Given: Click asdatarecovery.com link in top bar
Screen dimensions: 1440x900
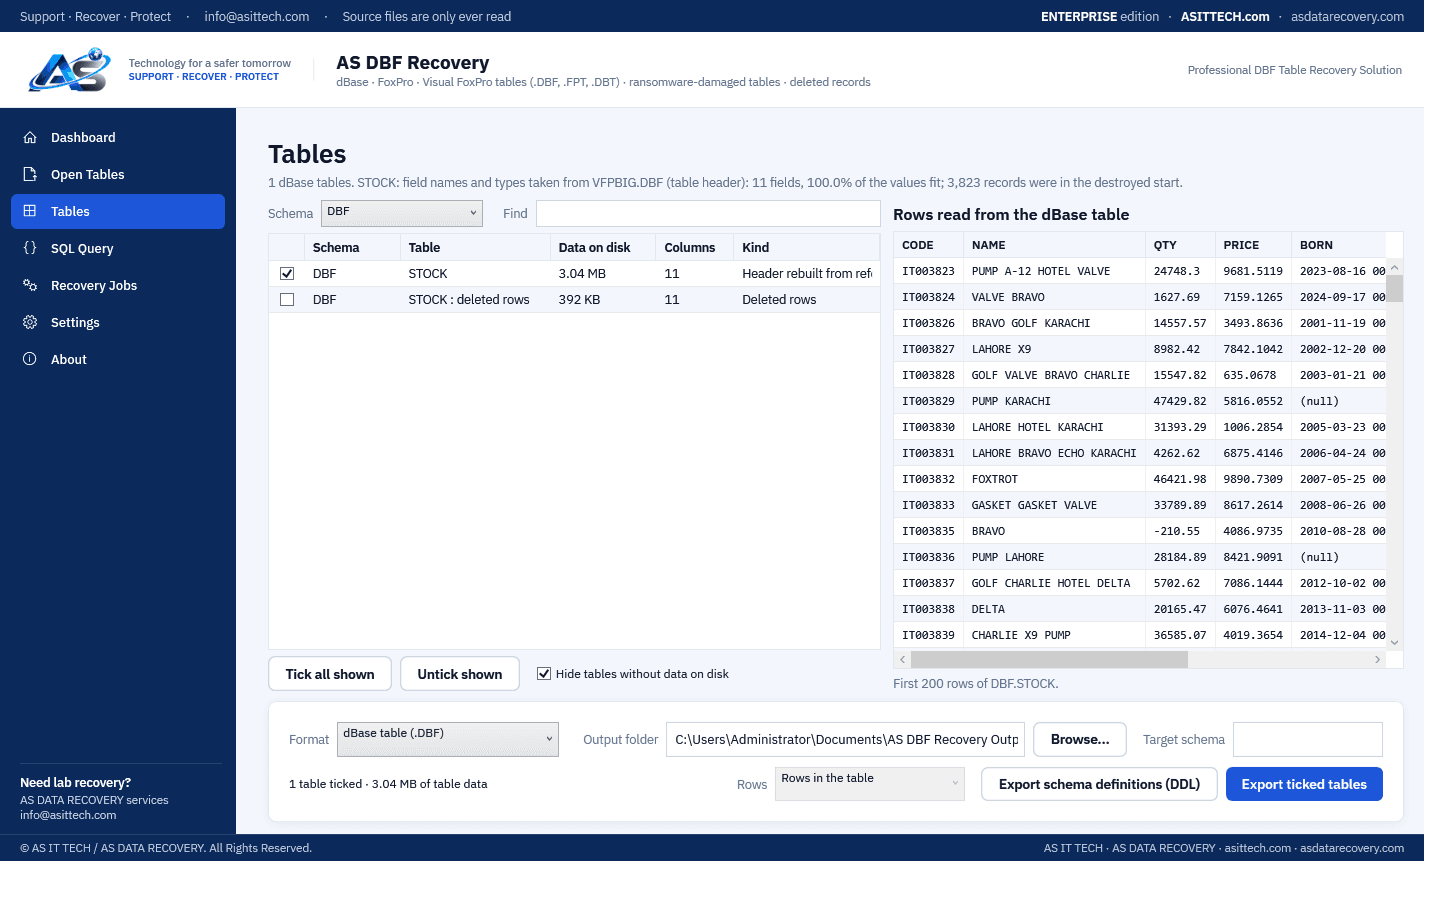Looking at the screenshot, I should (1347, 16).
